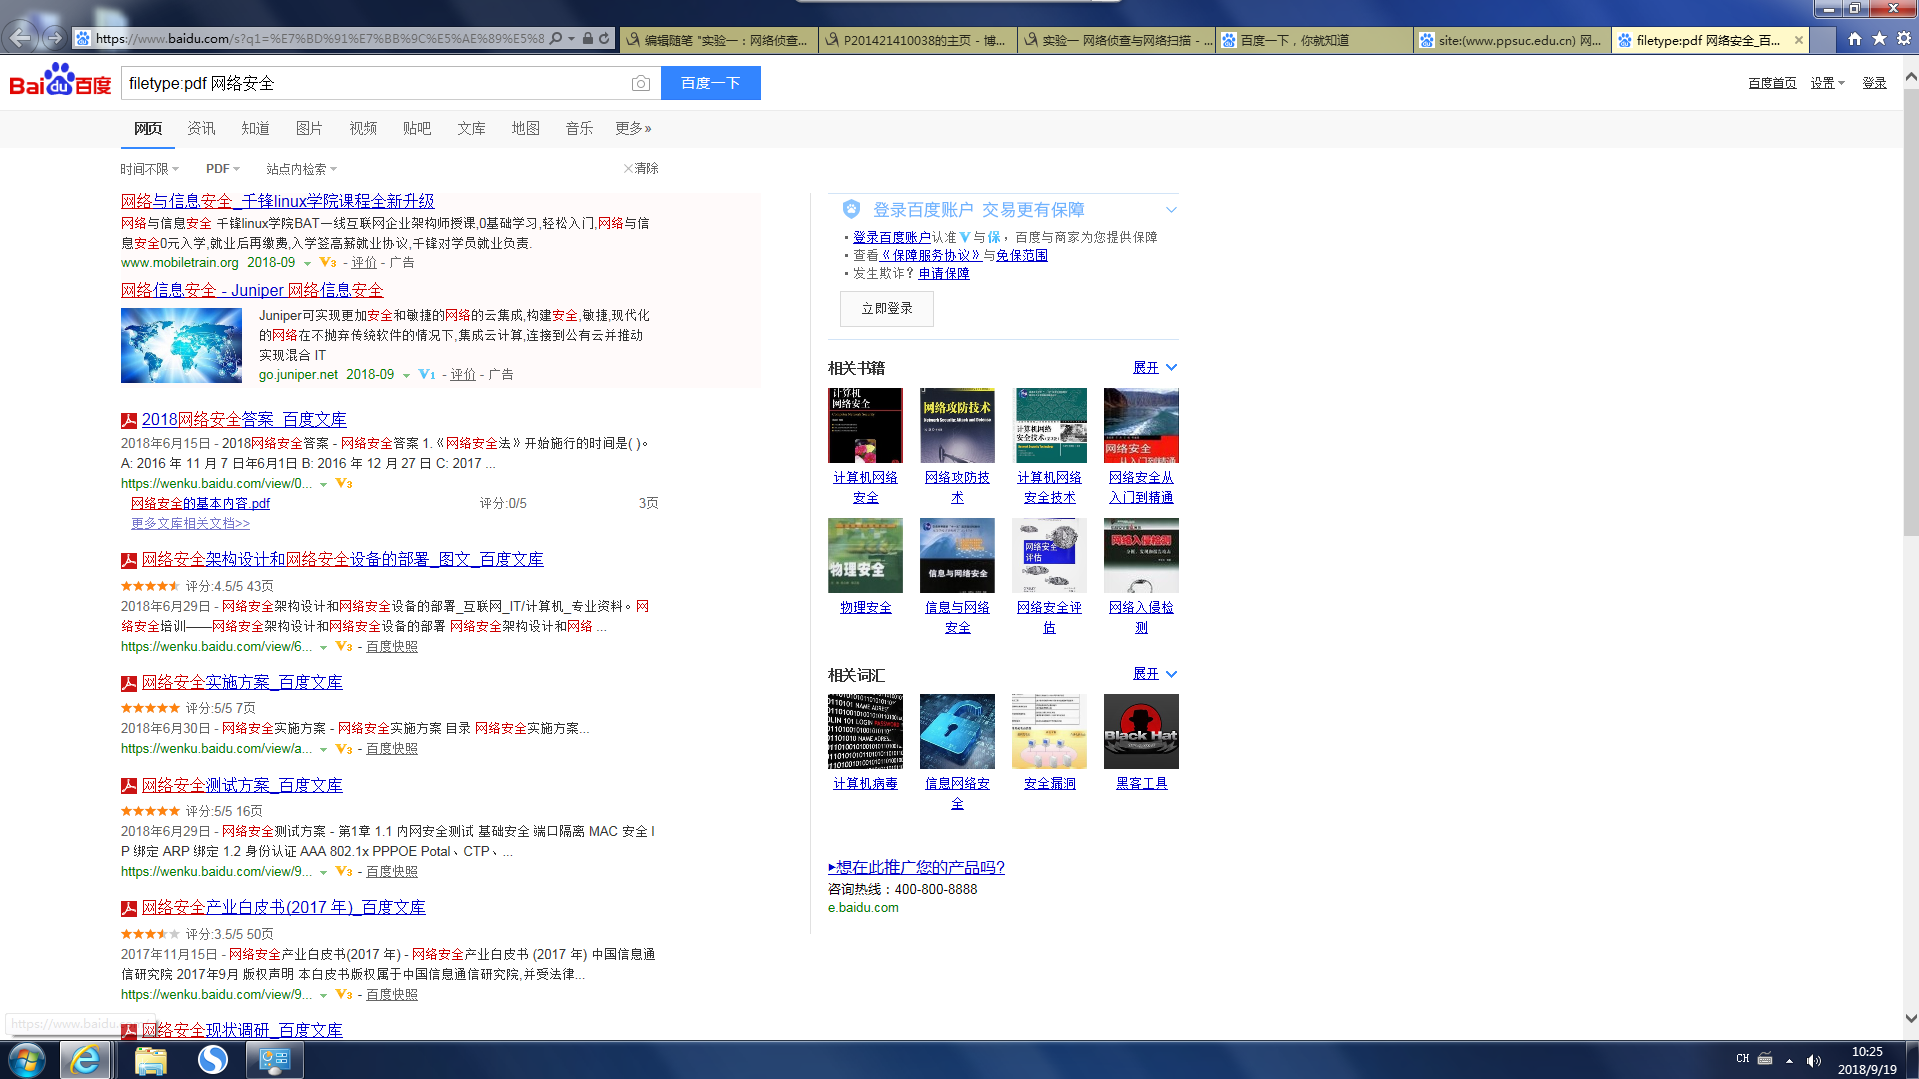The image size is (1919, 1079).
Task: Switch to 知道 search tab
Action: pos(255,128)
